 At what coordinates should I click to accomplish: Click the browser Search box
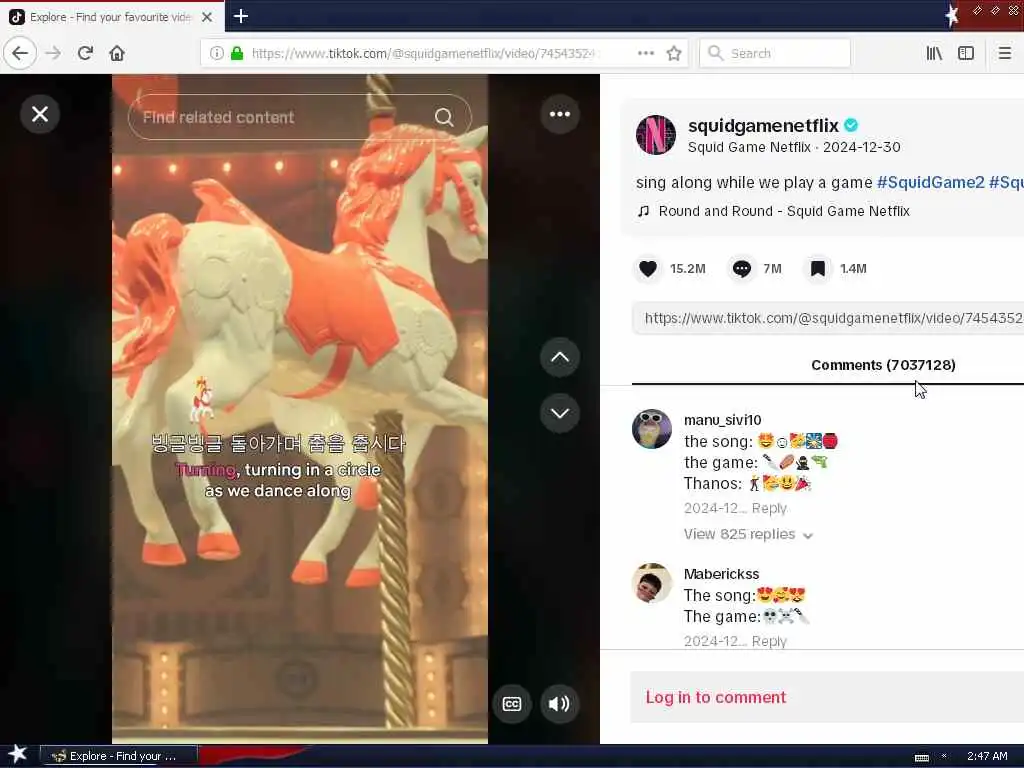775,53
